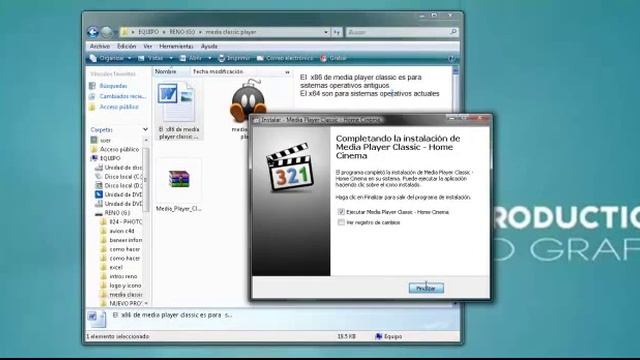The height and width of the screenshot is (360, 640).
Task: Open the Ayuda menu
Action: pyautogui.click(x=209, y=46)
